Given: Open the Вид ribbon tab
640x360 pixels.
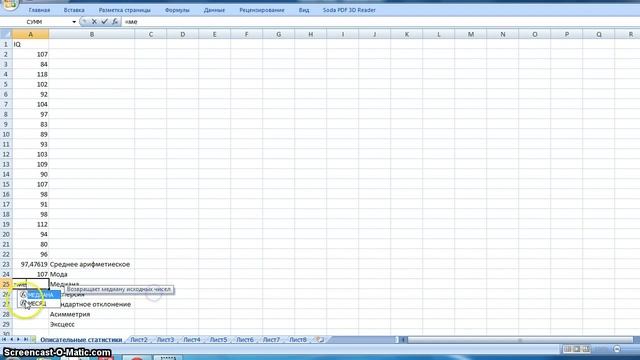Looking at the screenshot, I should pos(304,10).
